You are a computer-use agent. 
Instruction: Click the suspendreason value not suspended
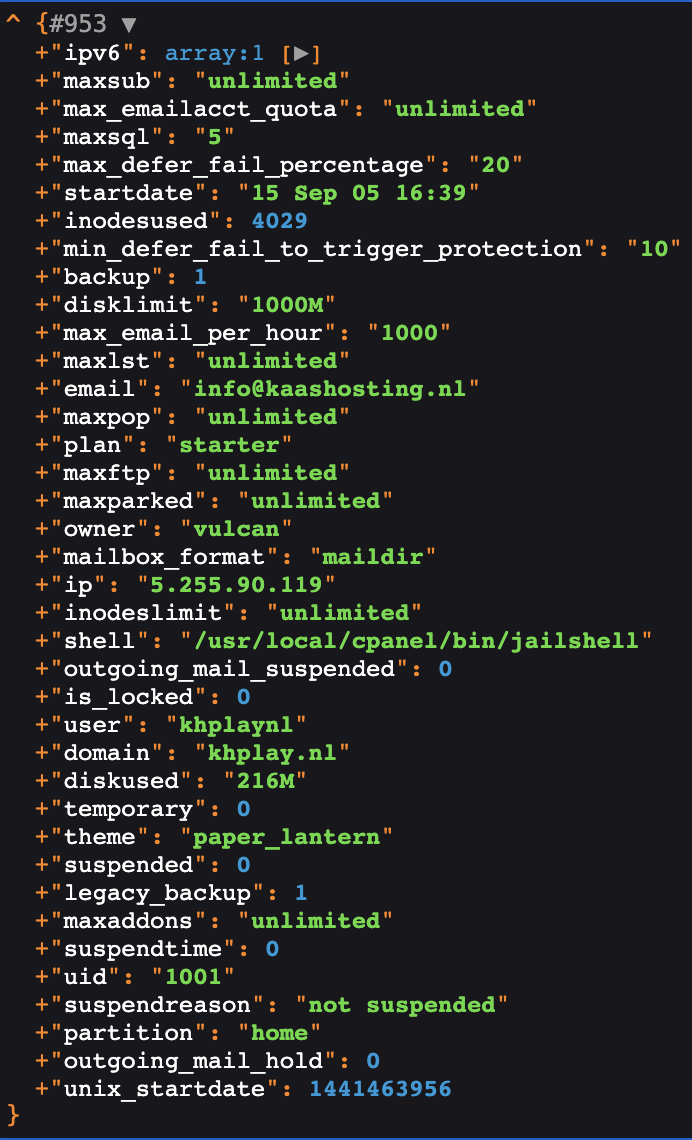pyautogui.click(x=402, y=1004)
